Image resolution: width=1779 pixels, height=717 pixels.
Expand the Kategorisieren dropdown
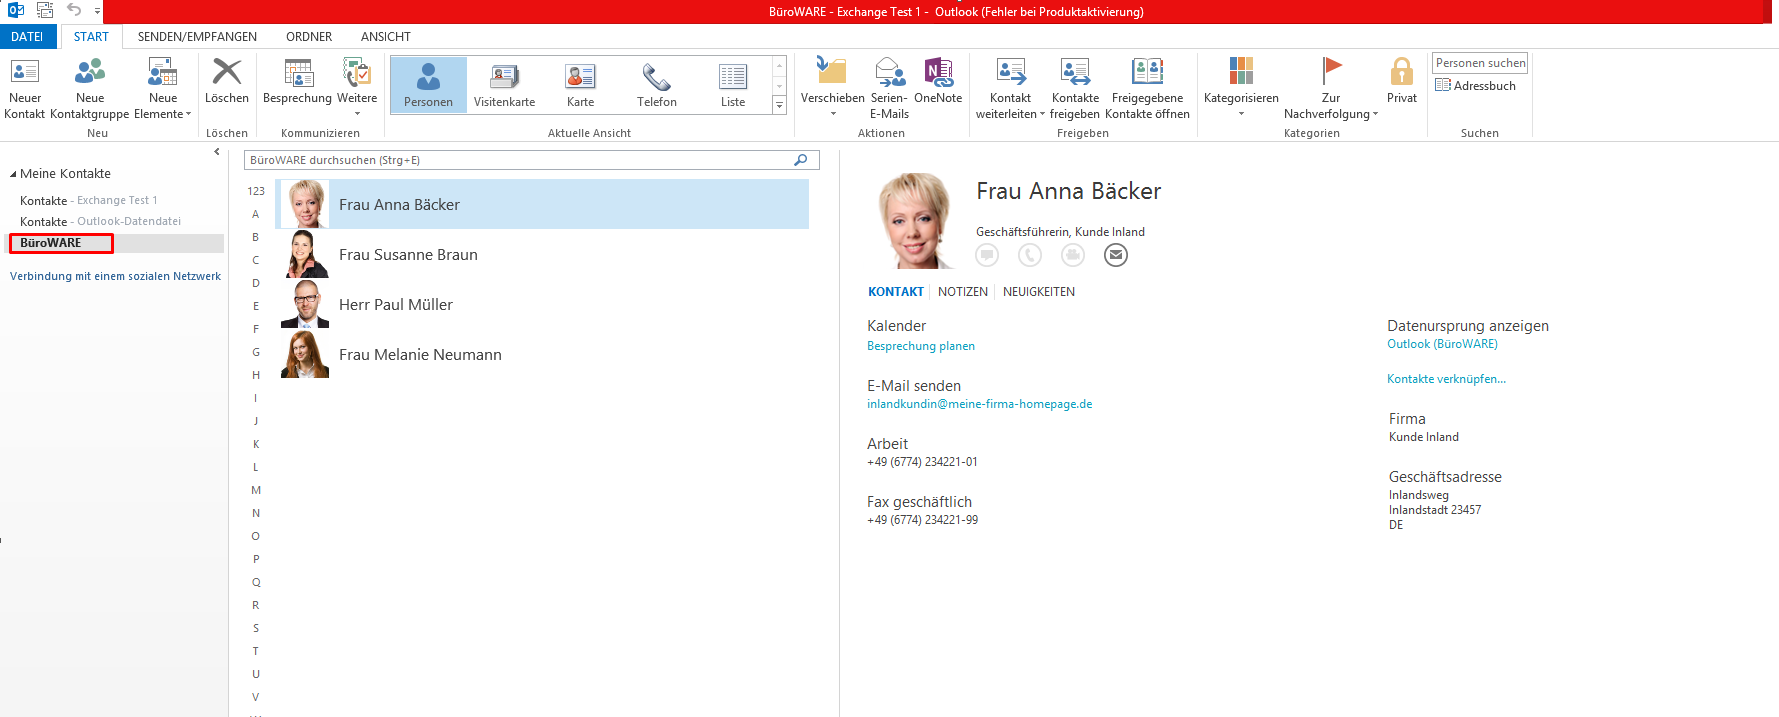pyautogui.click(x=1241, y=113)
